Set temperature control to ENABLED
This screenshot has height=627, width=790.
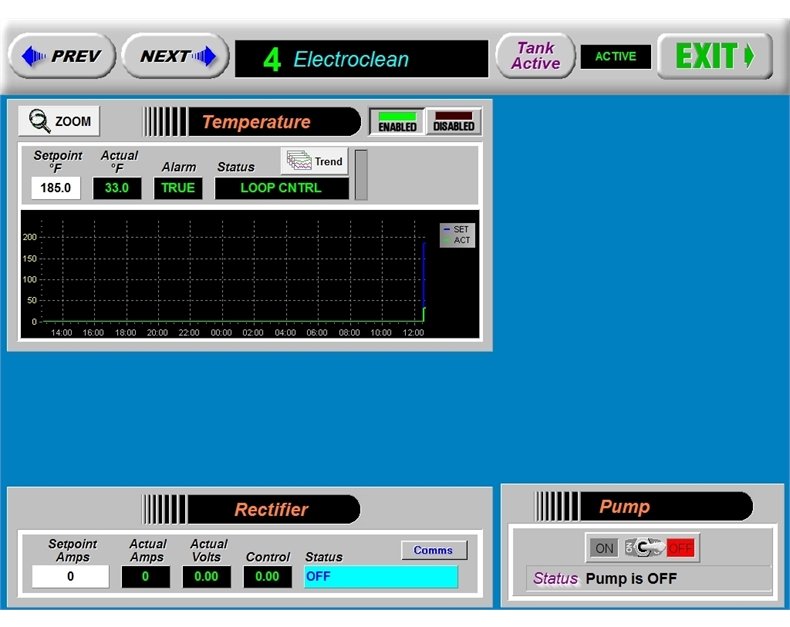397,122
